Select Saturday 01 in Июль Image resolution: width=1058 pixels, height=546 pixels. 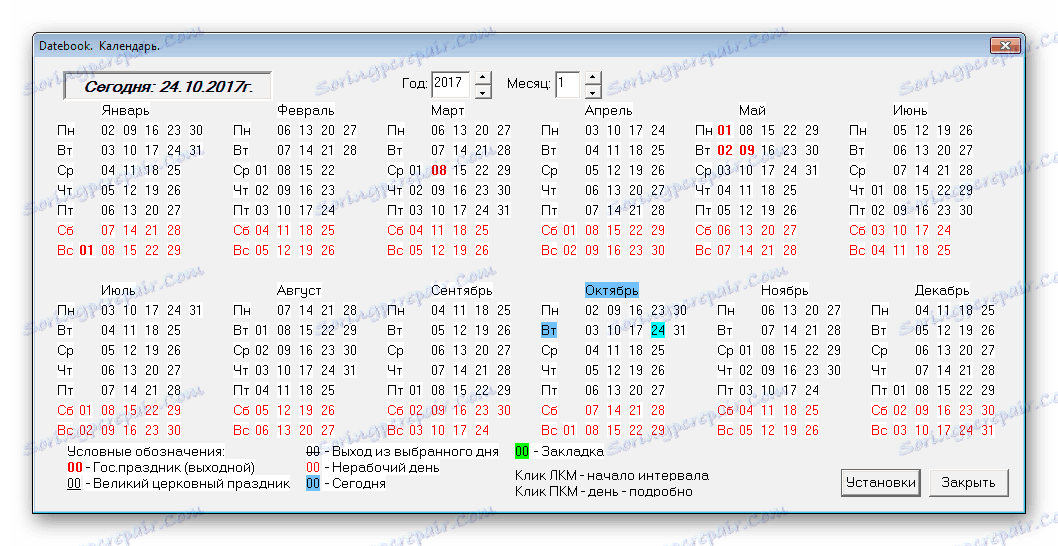point(86,410)
